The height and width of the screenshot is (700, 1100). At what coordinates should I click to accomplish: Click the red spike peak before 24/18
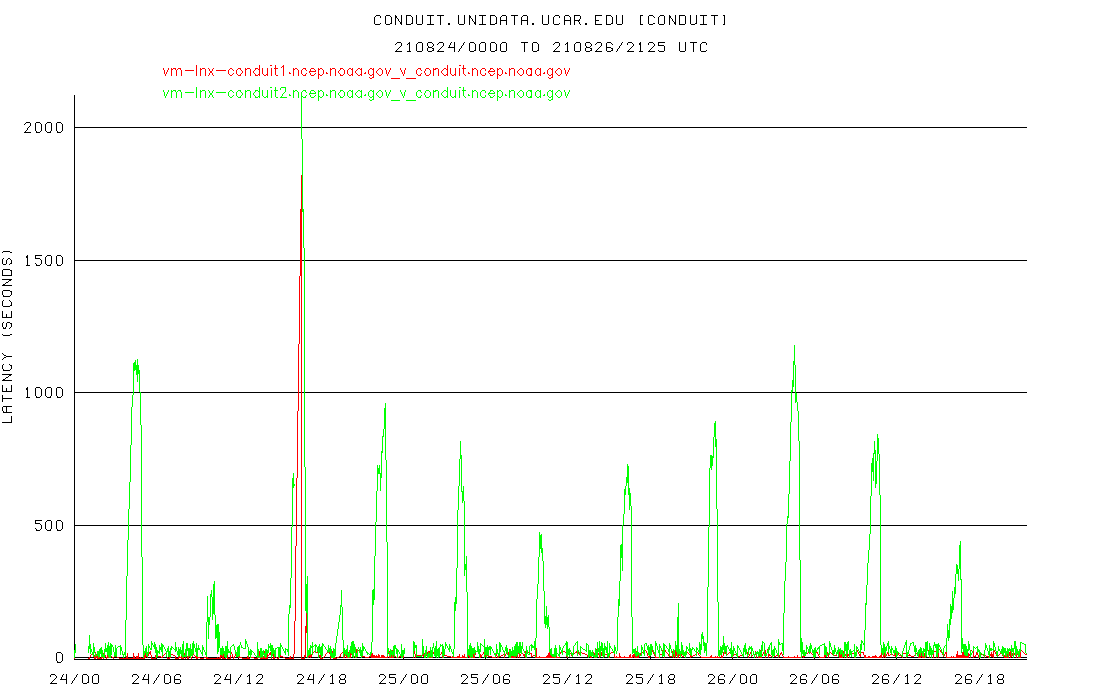[x=300, y=180]
